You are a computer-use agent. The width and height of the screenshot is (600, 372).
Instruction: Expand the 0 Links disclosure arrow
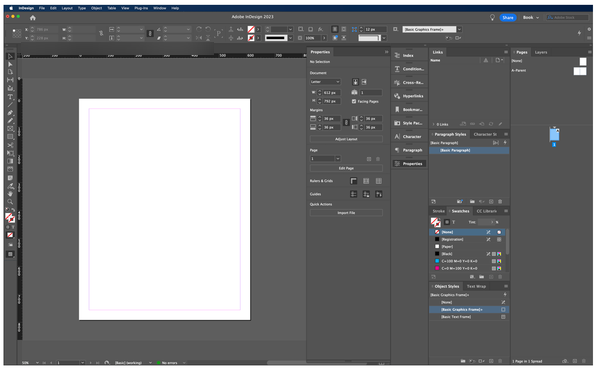click(434, 124)
